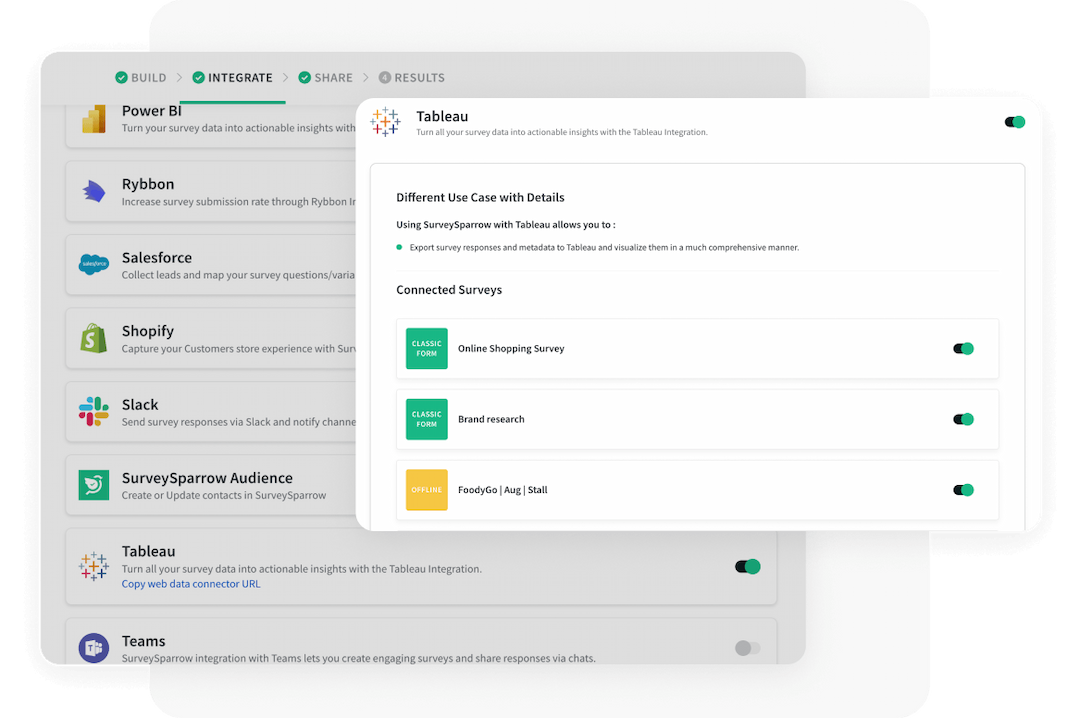Click Create or Update contacts description
This screenshot has width=1080, height=718.
(x=224, y=495)
